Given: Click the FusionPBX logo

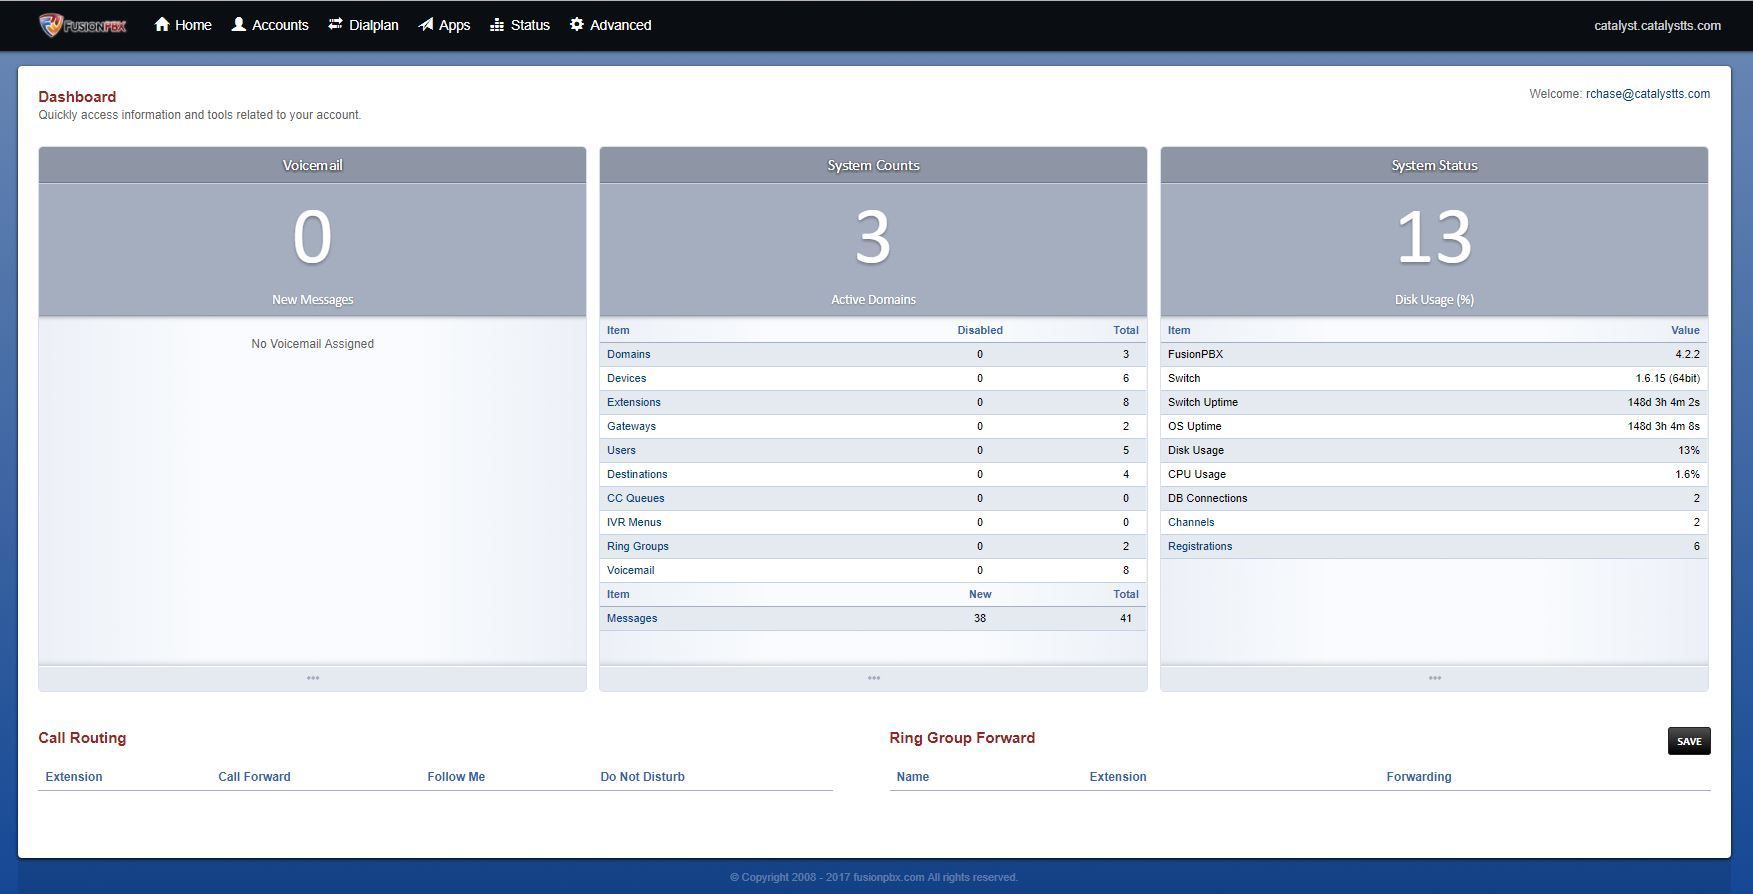Looking at the screenshot, I should [x=83, y=25].
